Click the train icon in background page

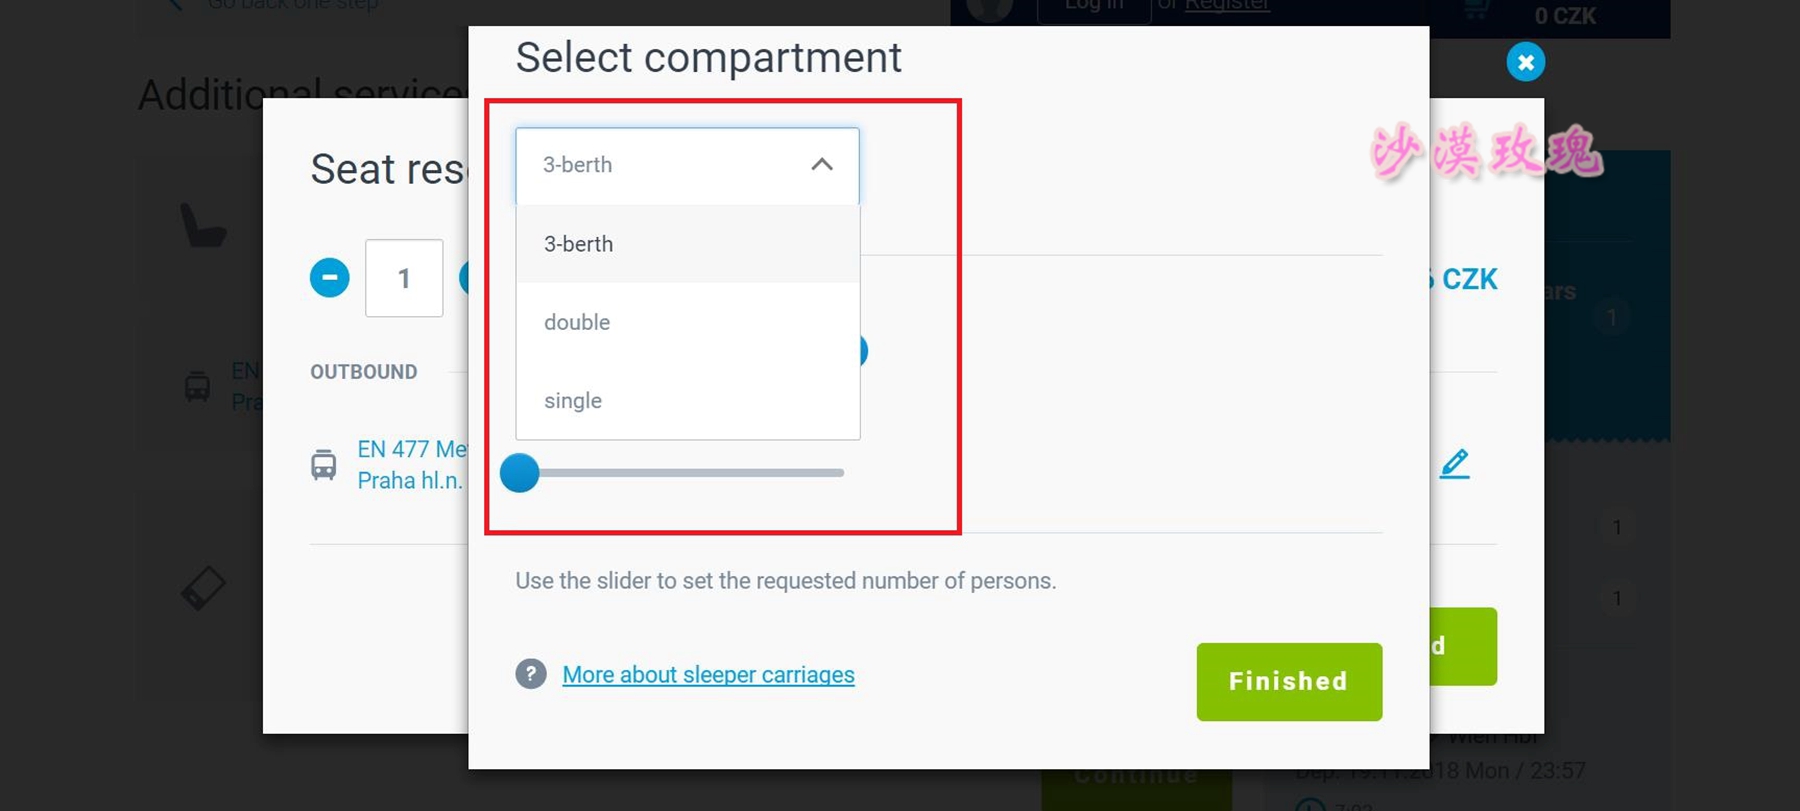tap(198, 386)
